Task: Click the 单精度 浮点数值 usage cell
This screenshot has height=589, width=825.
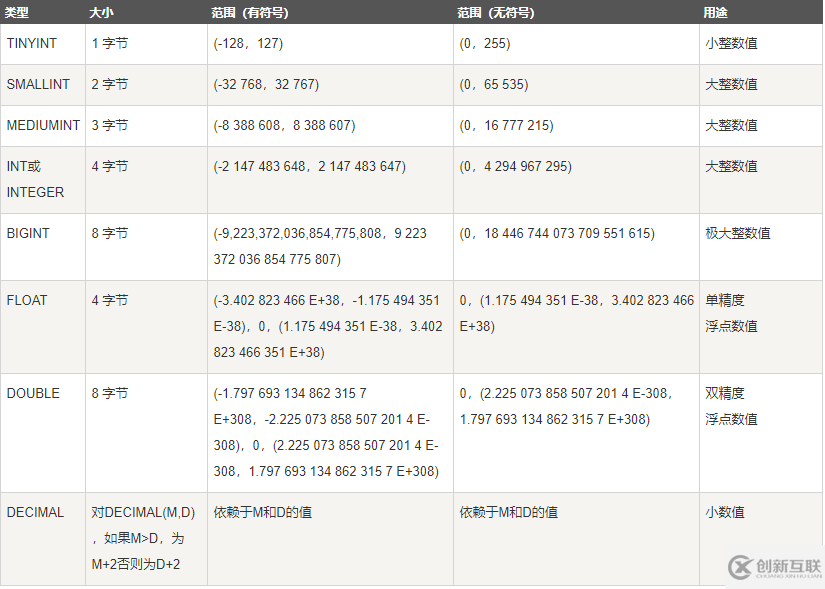Action: (x=731, y=313)
